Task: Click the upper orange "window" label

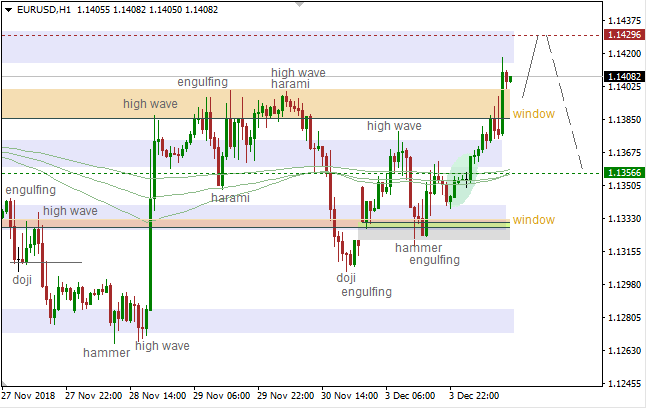Action: [533, 114]
